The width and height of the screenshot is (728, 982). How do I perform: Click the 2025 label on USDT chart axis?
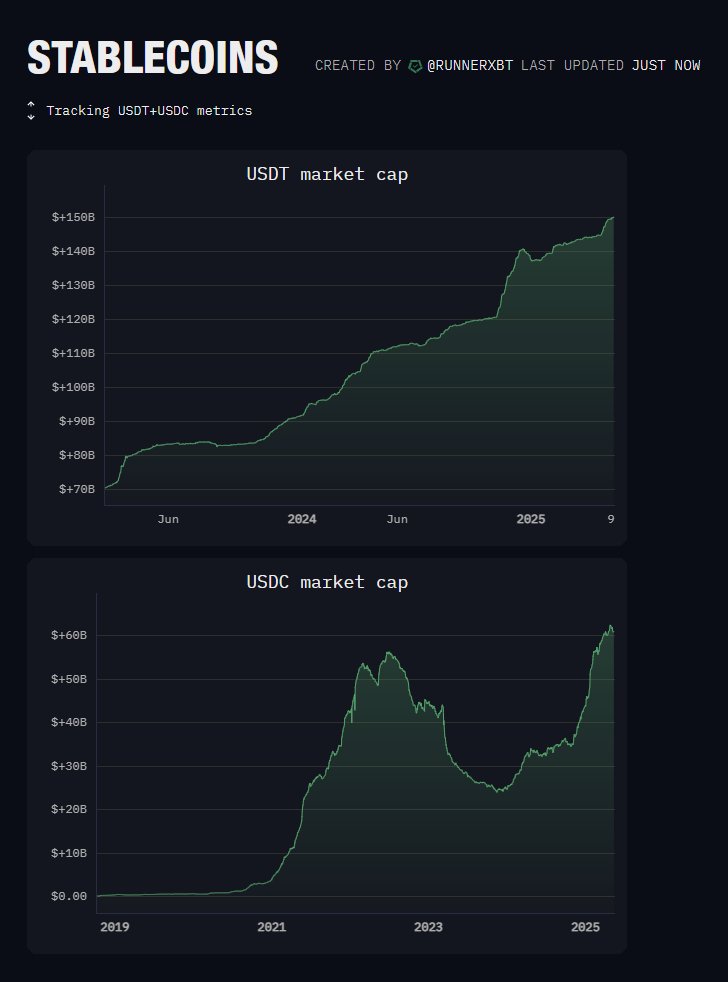[530, 519]
